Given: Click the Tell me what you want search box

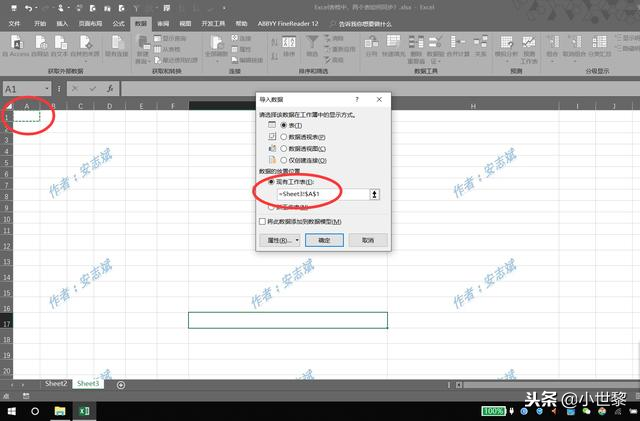Looking at the screenshot, I should point(361,24).
